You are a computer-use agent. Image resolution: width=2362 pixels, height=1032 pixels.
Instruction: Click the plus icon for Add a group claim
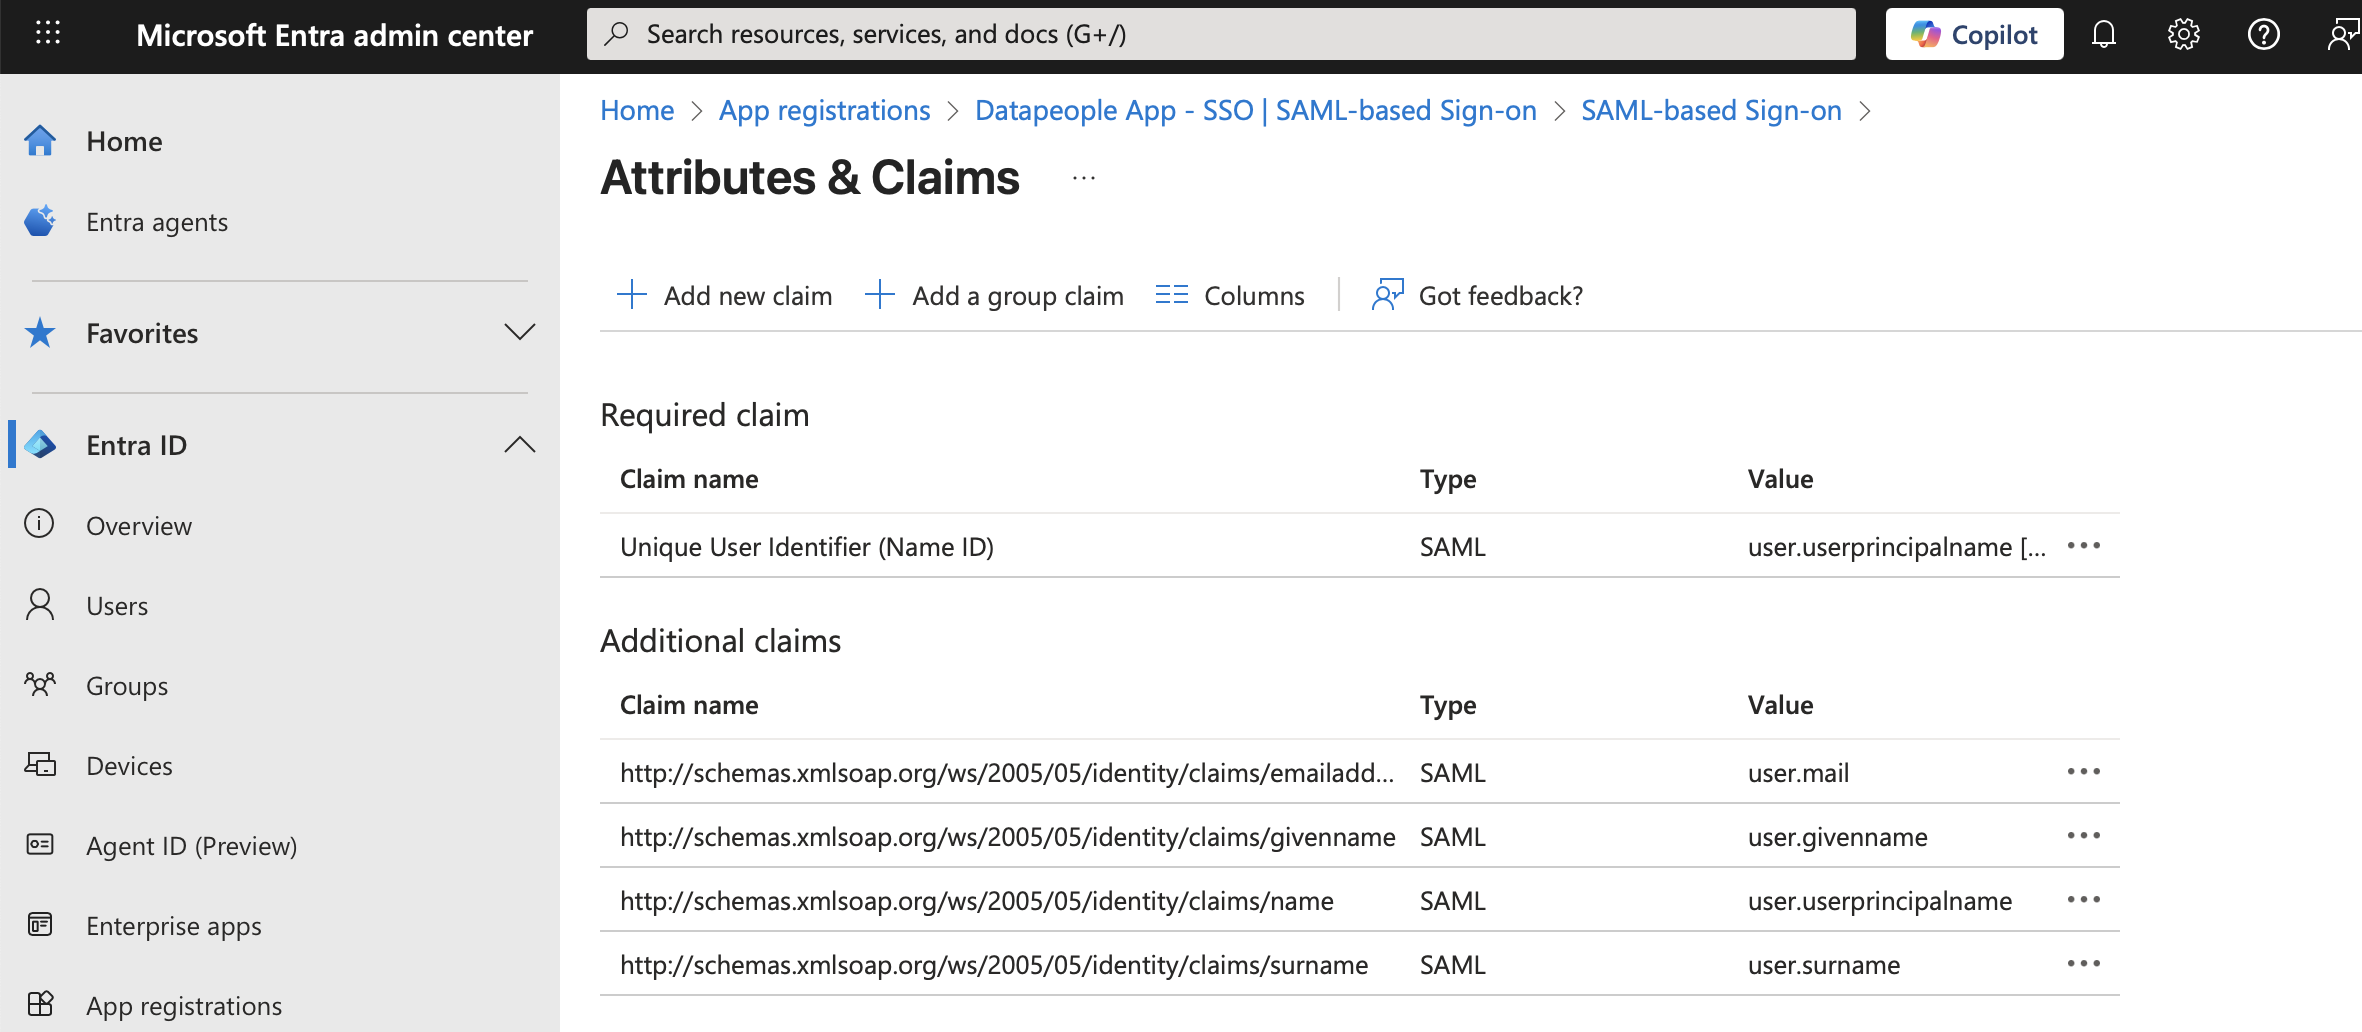(x=880, y=295)
